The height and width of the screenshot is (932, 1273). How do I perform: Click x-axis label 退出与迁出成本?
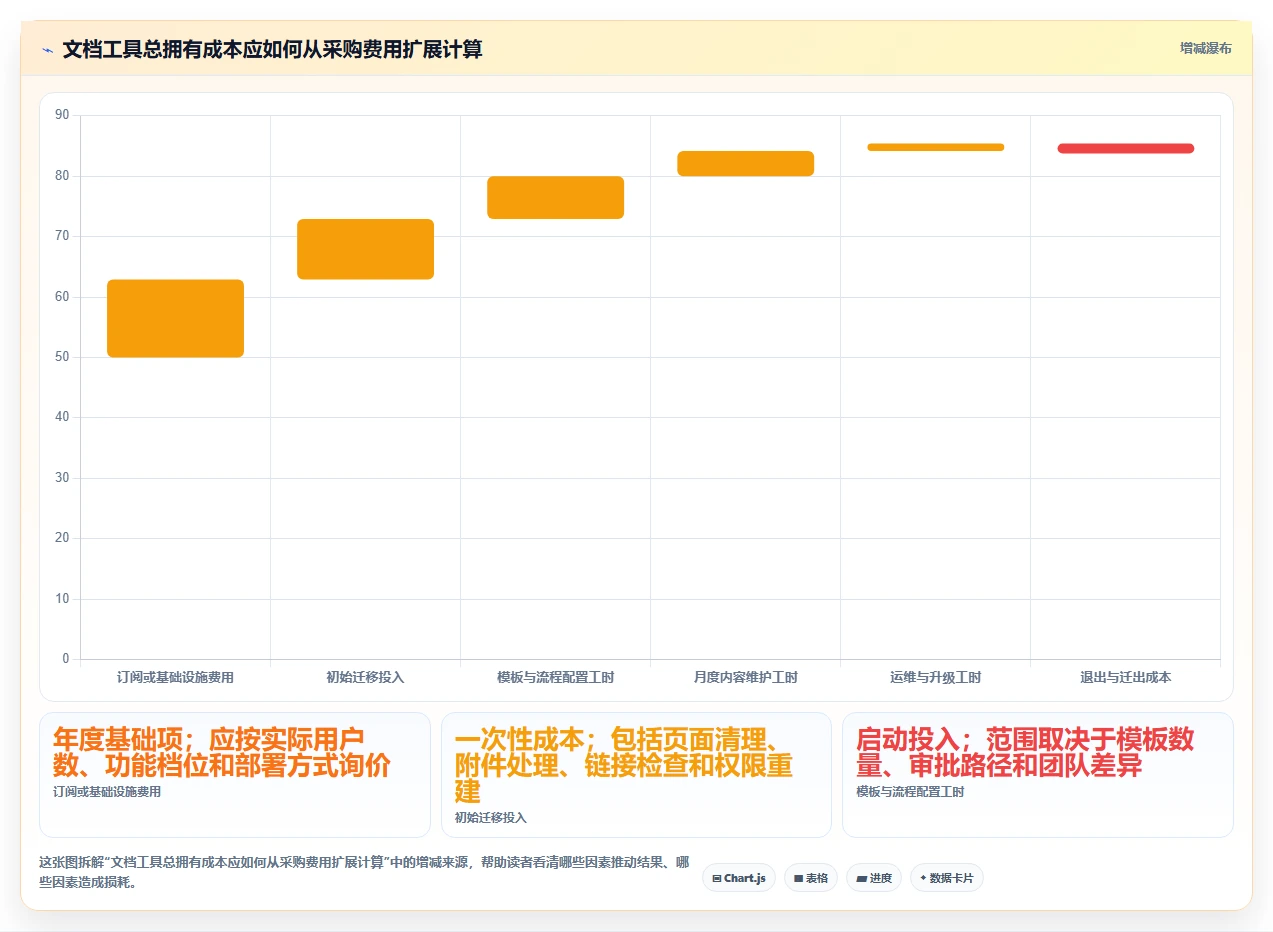[x=1125, y=677]
